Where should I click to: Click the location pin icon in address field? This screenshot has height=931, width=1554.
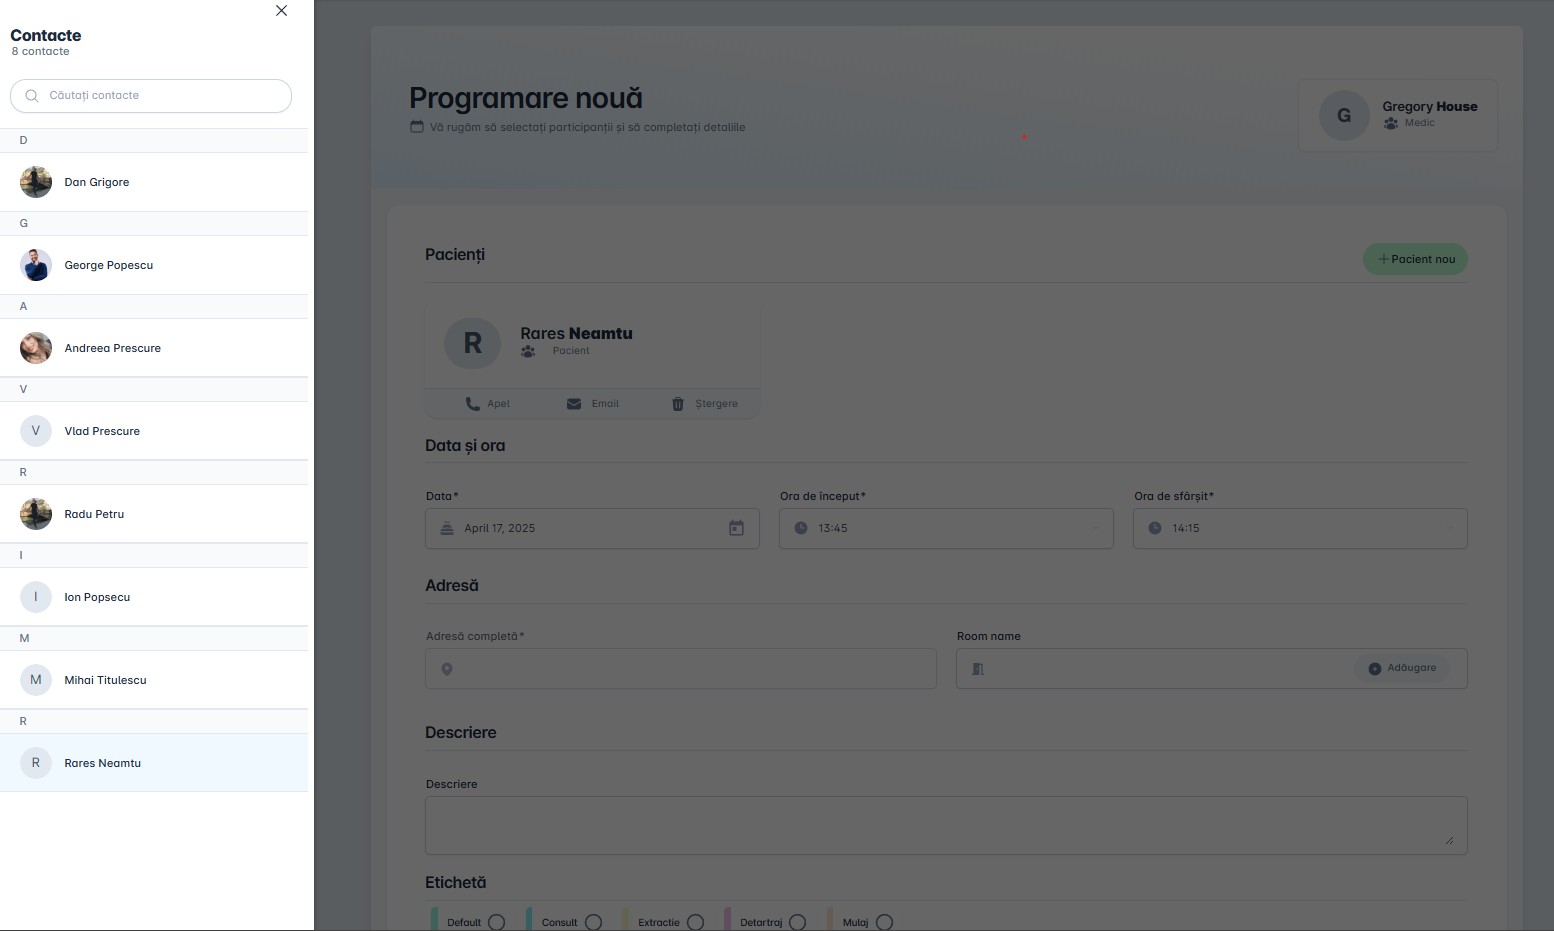(447, 669)
